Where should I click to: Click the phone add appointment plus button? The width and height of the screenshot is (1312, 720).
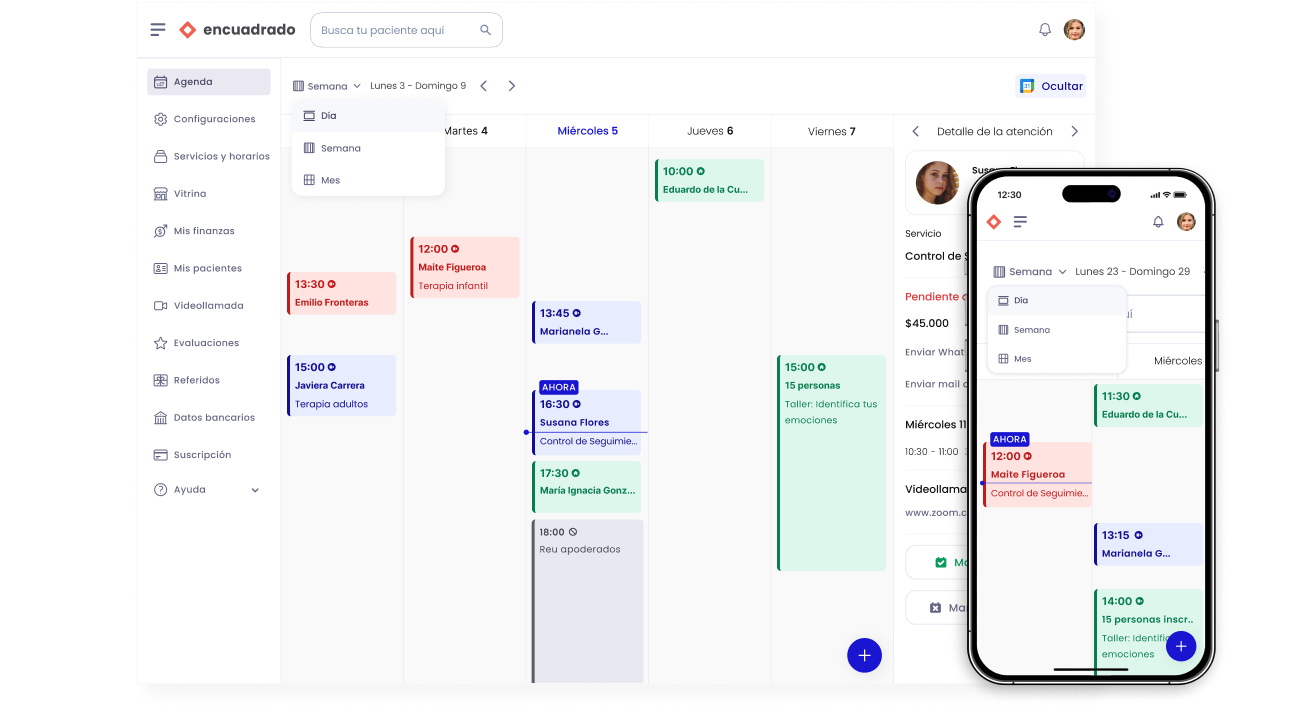point(1181,646)
